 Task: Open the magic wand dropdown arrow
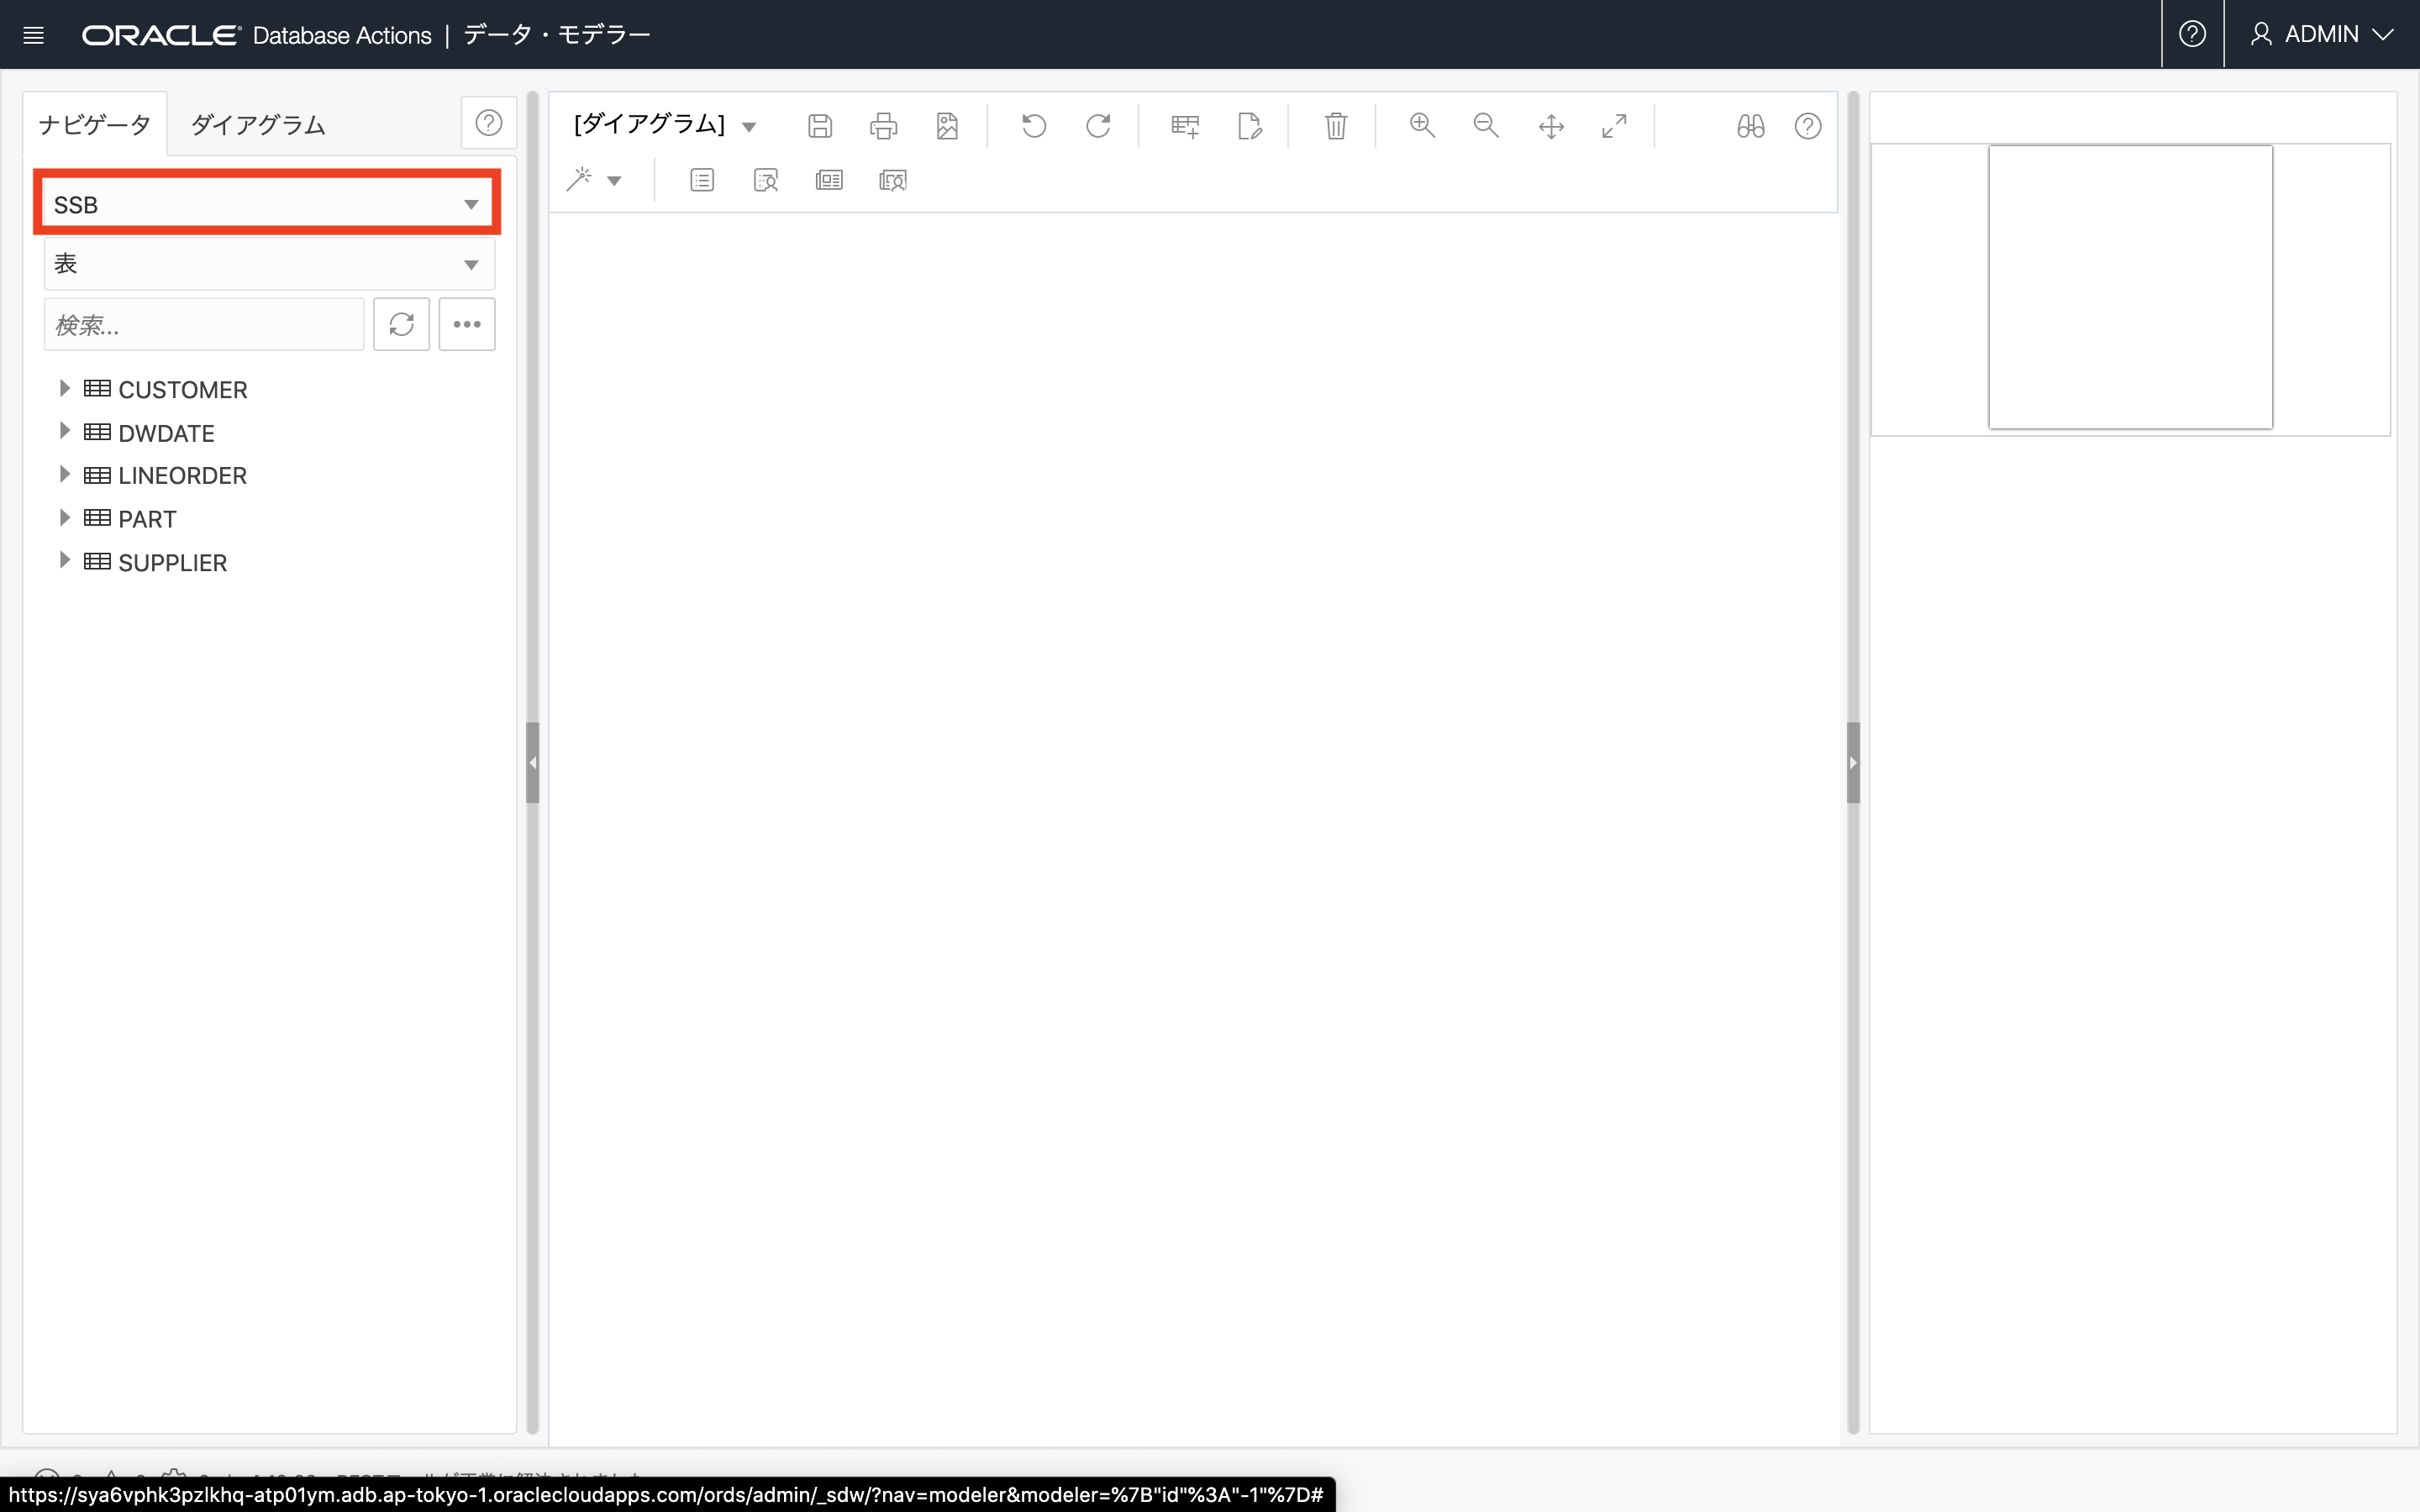(x=615, y=181)
